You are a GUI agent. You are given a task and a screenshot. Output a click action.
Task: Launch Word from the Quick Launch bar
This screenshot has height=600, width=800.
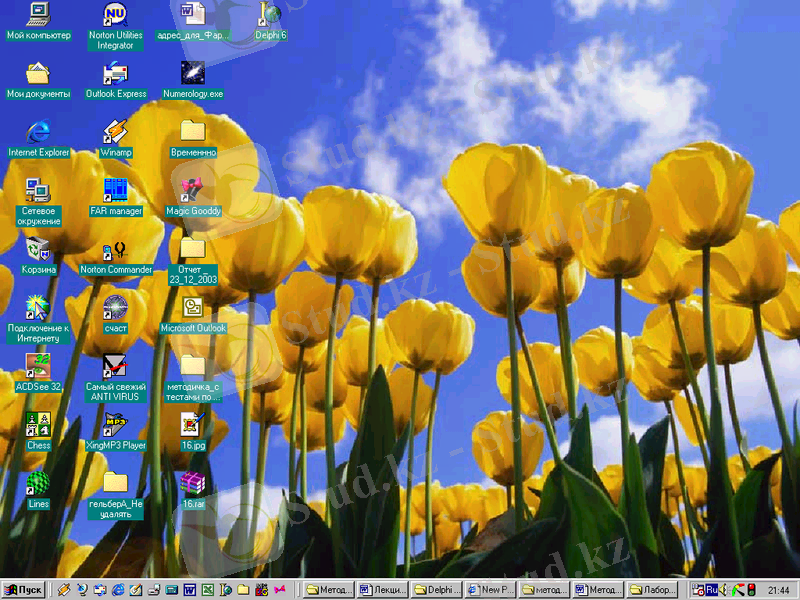click(x=189, y=590)
